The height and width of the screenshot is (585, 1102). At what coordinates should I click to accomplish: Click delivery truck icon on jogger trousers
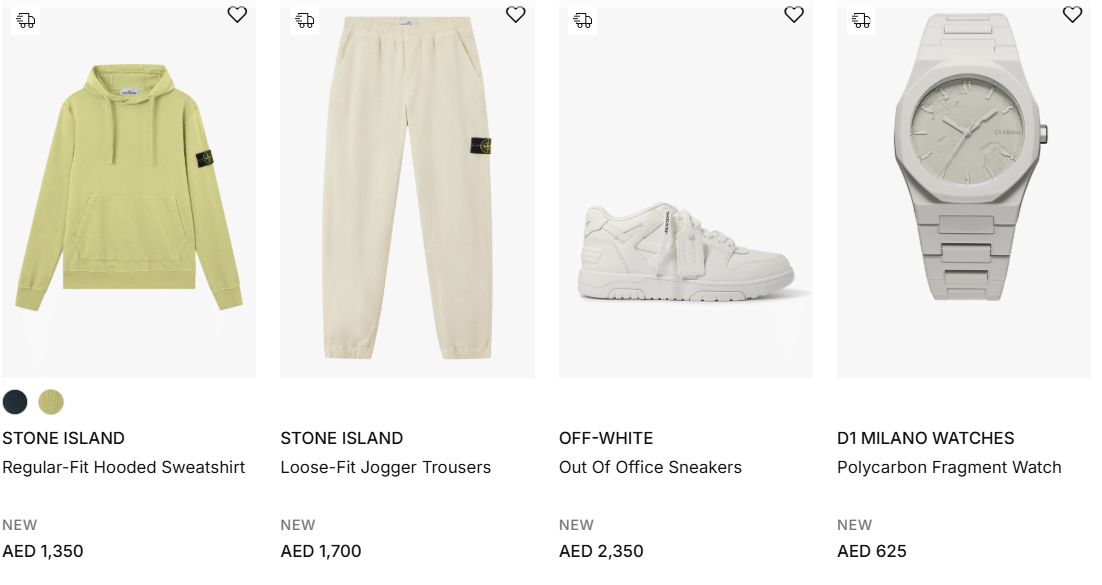[x=305, y=20]
